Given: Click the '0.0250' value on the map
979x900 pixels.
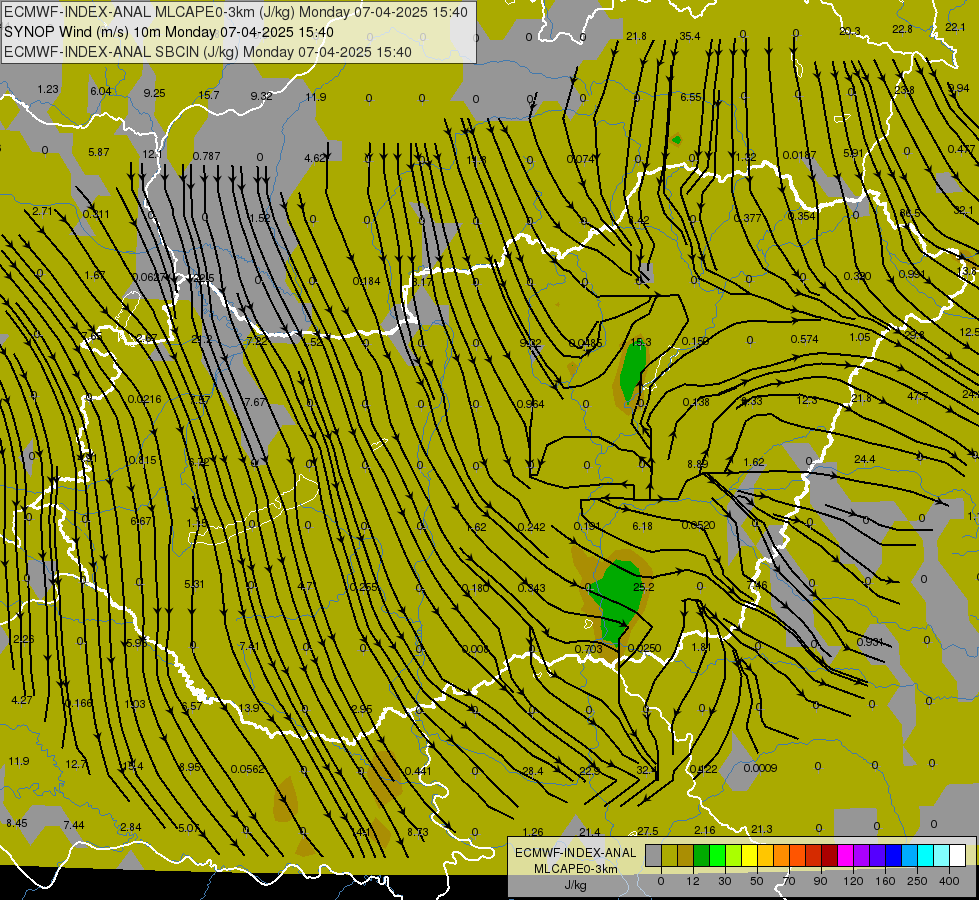Looking at the screenshot, I should click(644, 648).
